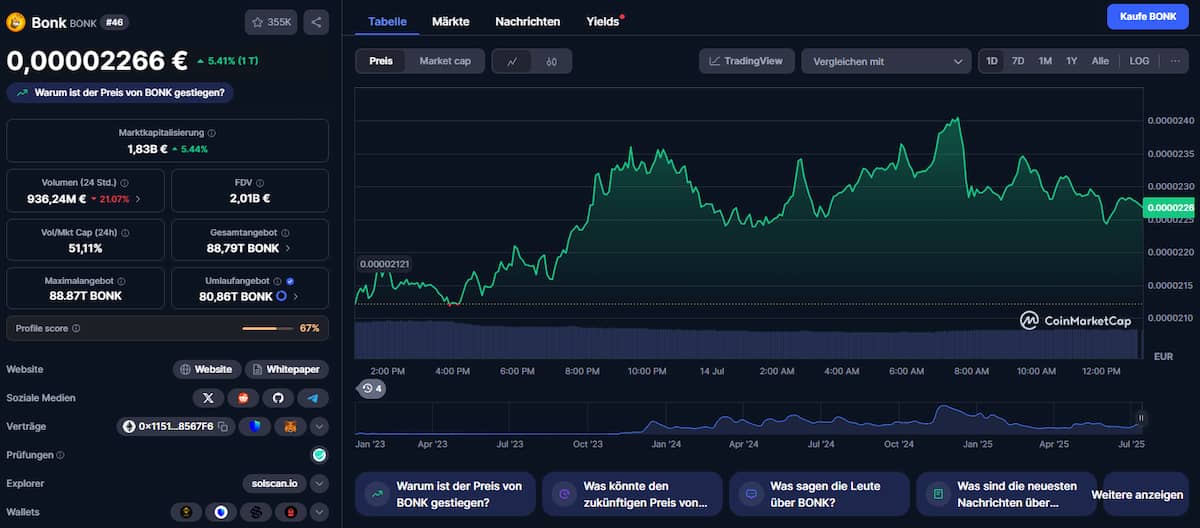1200x528 pixels.
Task: Open the Prüfungen audit badge icon
Action: (319, 455)
